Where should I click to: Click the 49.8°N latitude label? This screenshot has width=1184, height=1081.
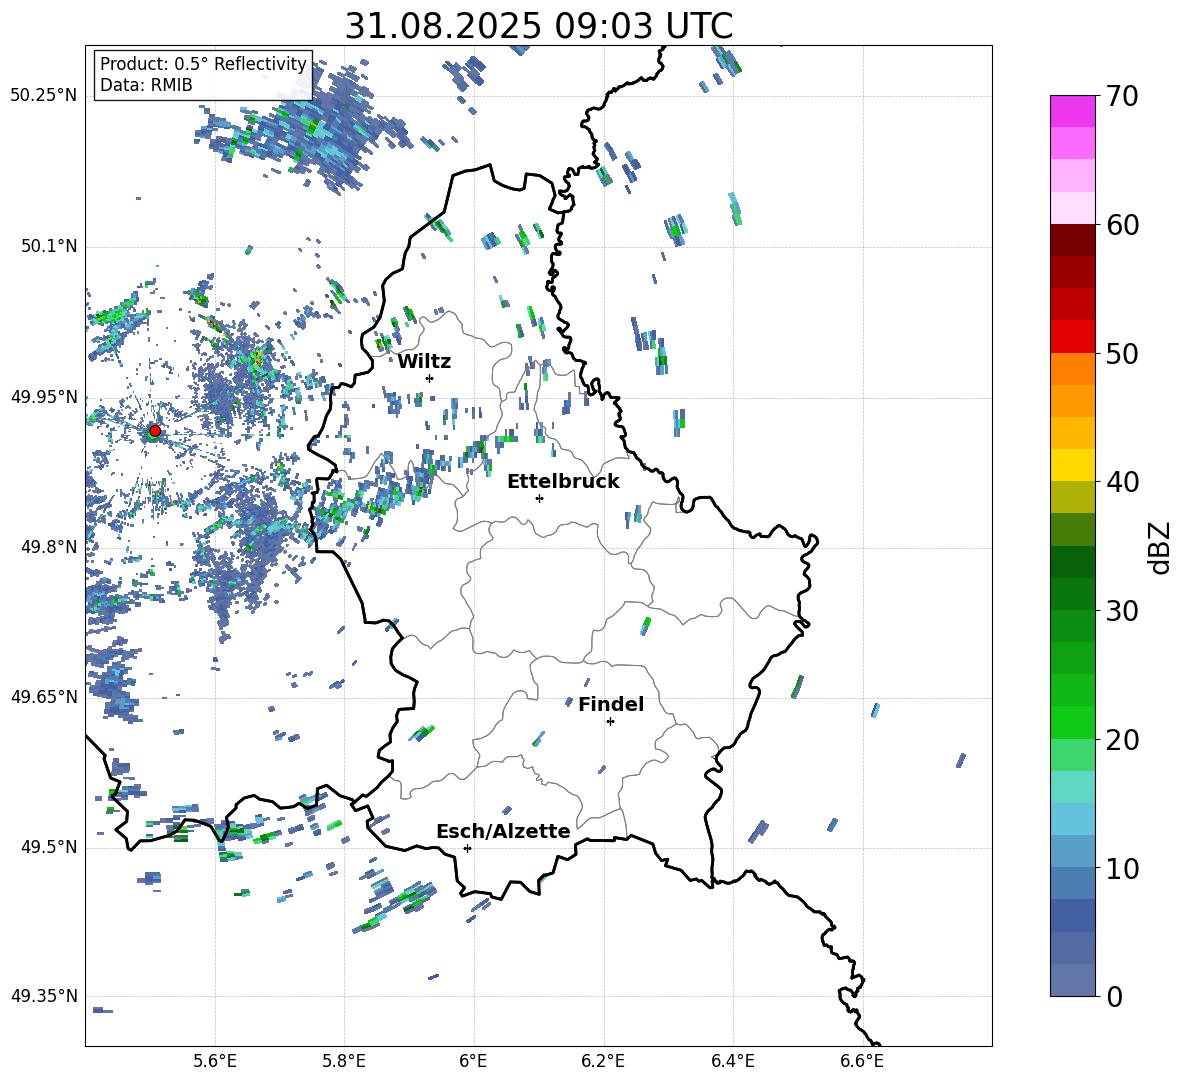click(50, 547)
